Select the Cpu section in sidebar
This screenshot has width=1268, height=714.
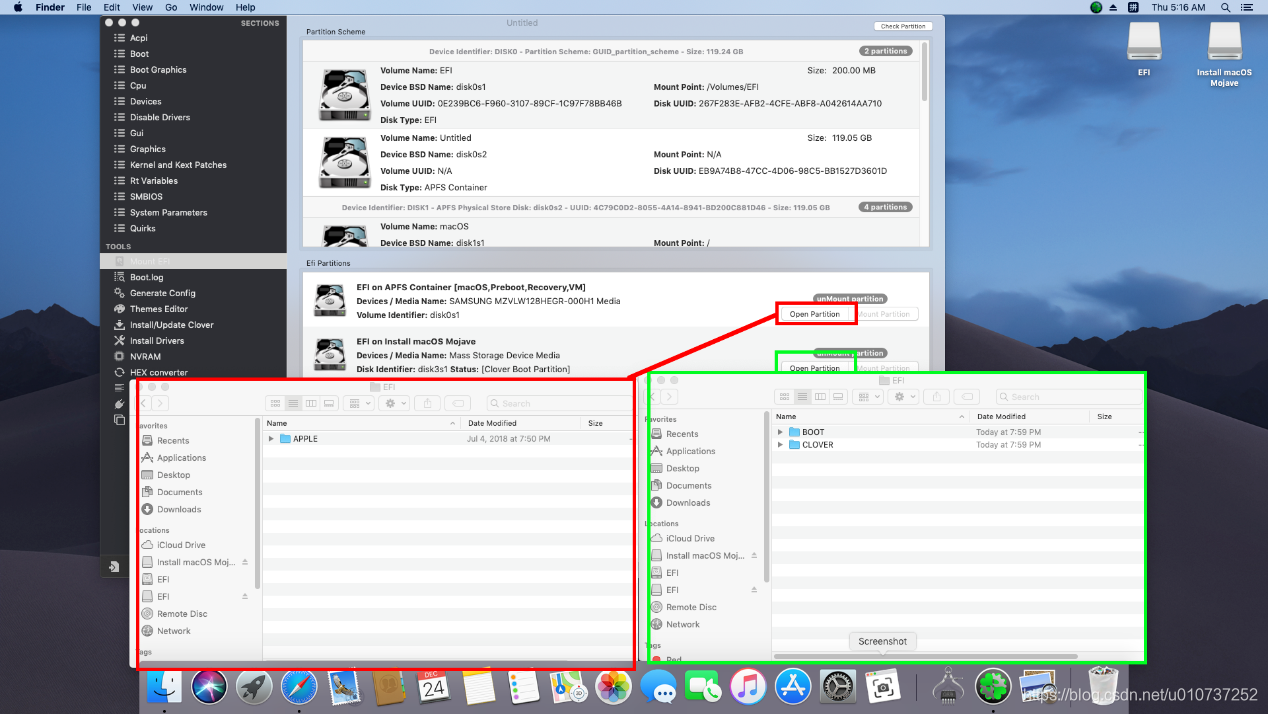click(138, 86)
